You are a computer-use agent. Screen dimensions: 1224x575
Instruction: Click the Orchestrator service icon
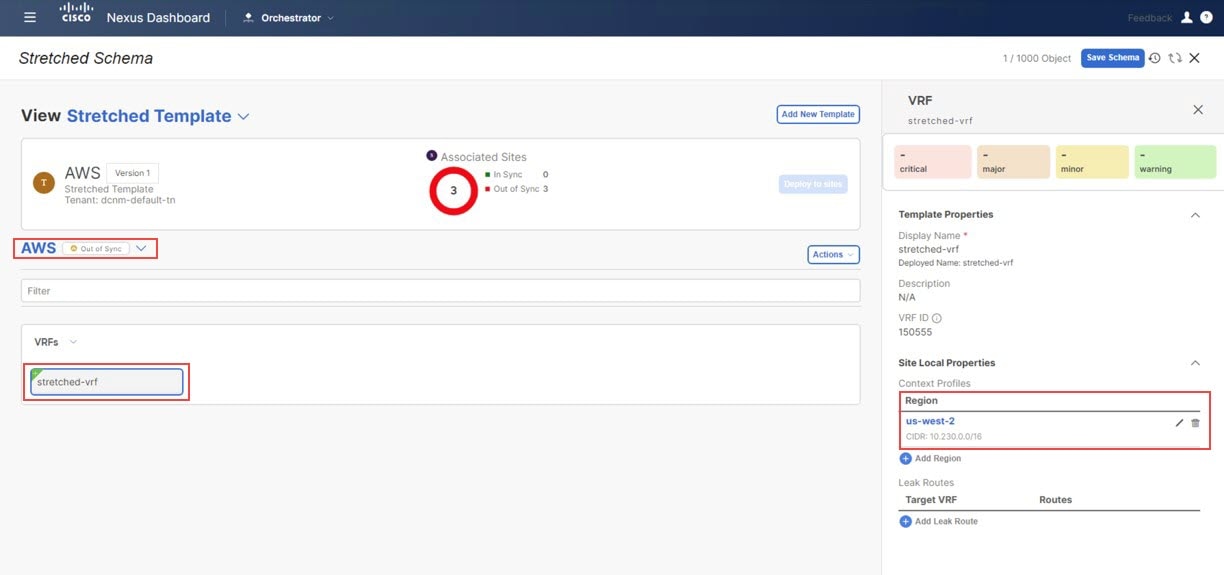click(248, 18)
